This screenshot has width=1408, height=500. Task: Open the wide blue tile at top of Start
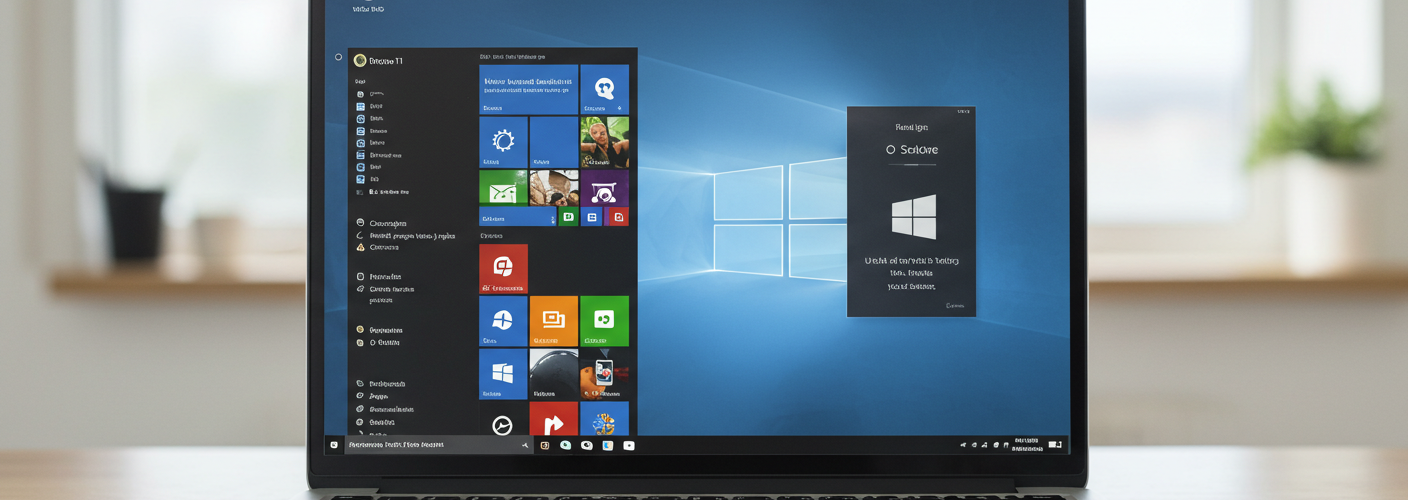click(528, 89)
